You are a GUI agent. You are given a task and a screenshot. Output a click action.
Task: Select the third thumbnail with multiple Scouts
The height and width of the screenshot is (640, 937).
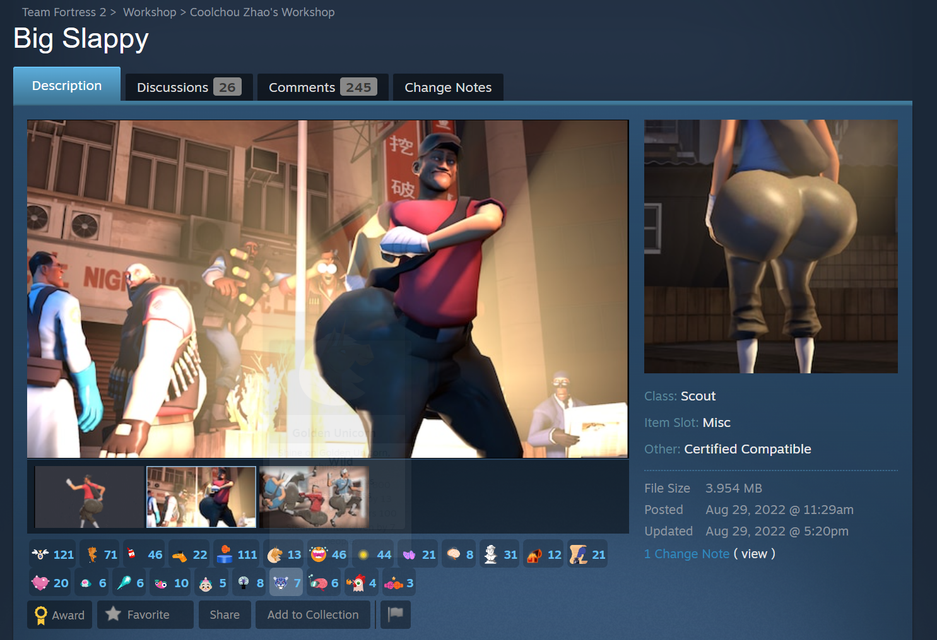pos(314,497)
